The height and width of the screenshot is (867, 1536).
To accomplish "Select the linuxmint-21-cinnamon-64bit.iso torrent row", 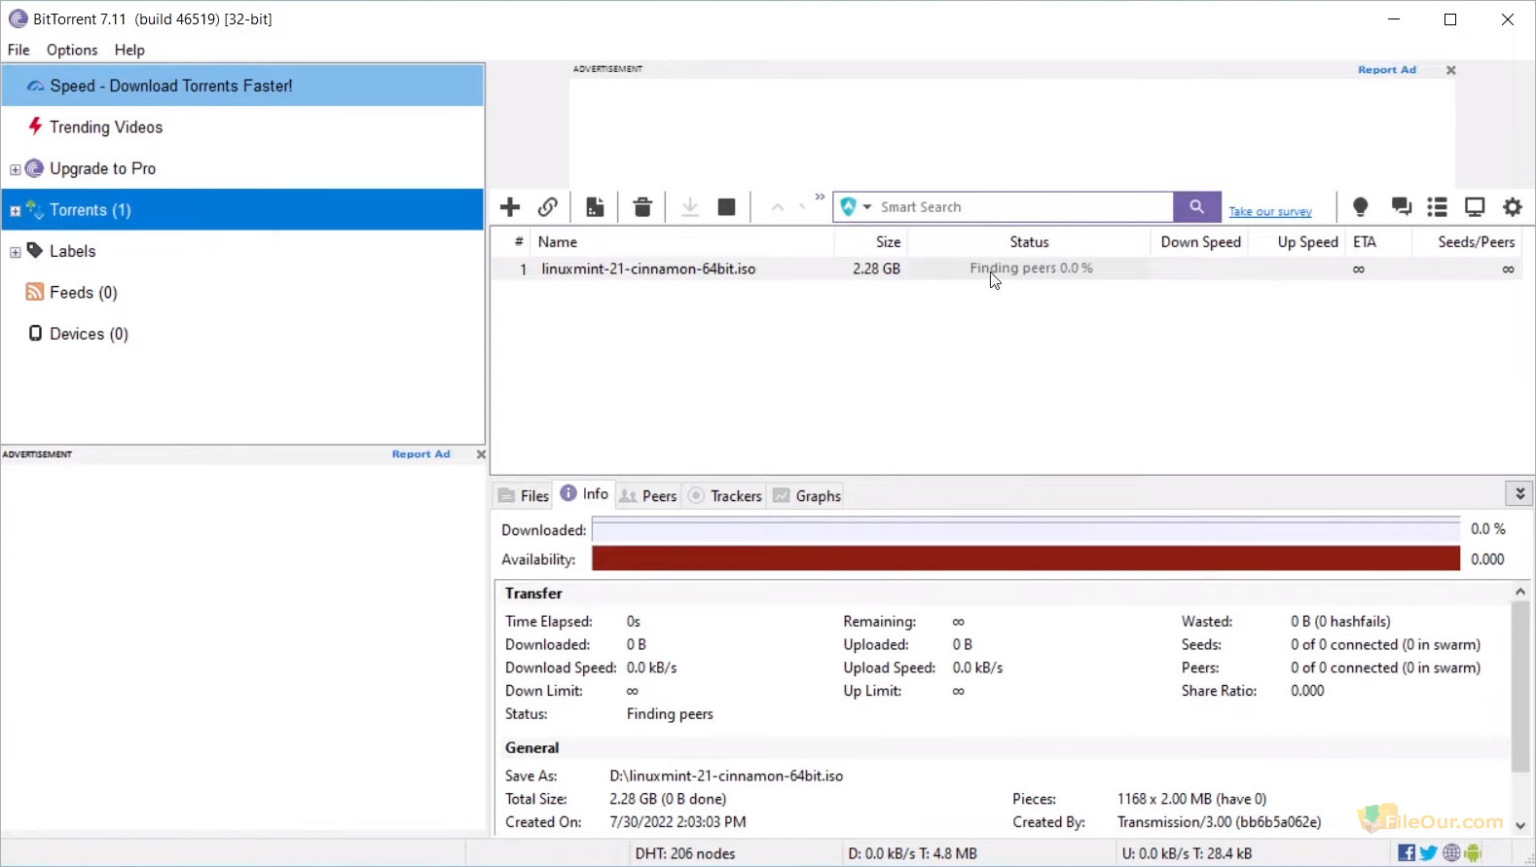I will click(648, 268).
